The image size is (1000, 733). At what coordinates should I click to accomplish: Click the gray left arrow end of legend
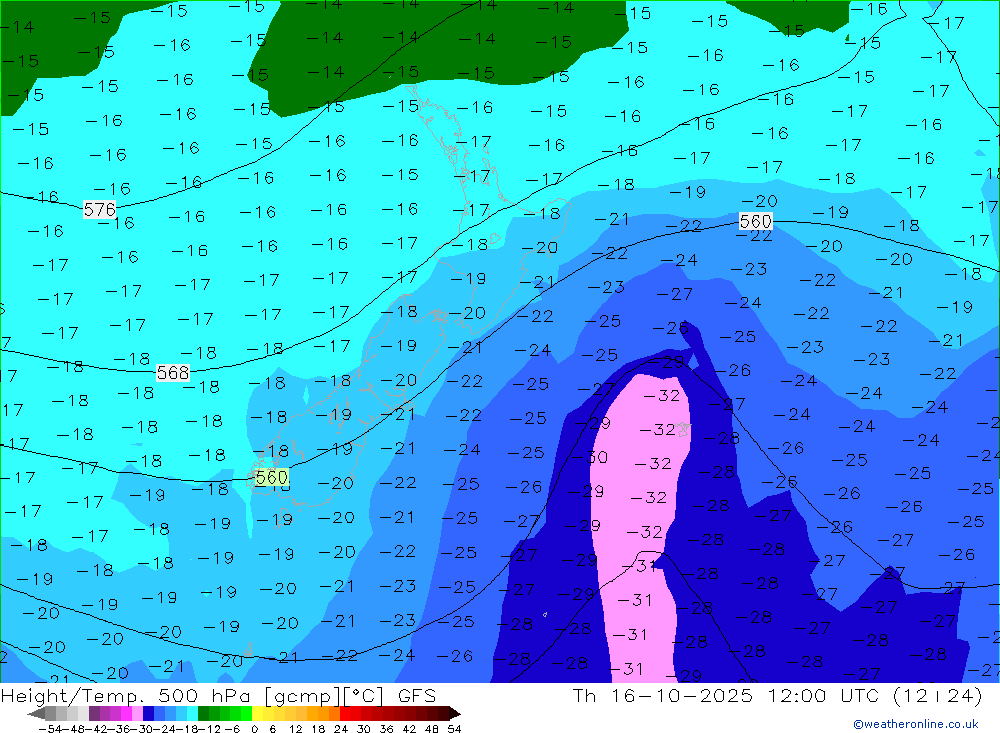click(36, 713)
